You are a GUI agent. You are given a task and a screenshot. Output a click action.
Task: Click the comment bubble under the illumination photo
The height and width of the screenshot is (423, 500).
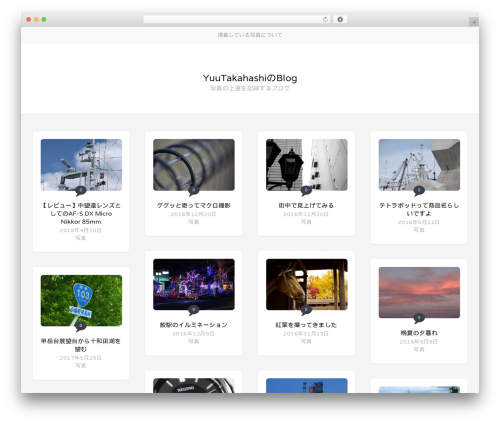[x=193, y=310]
